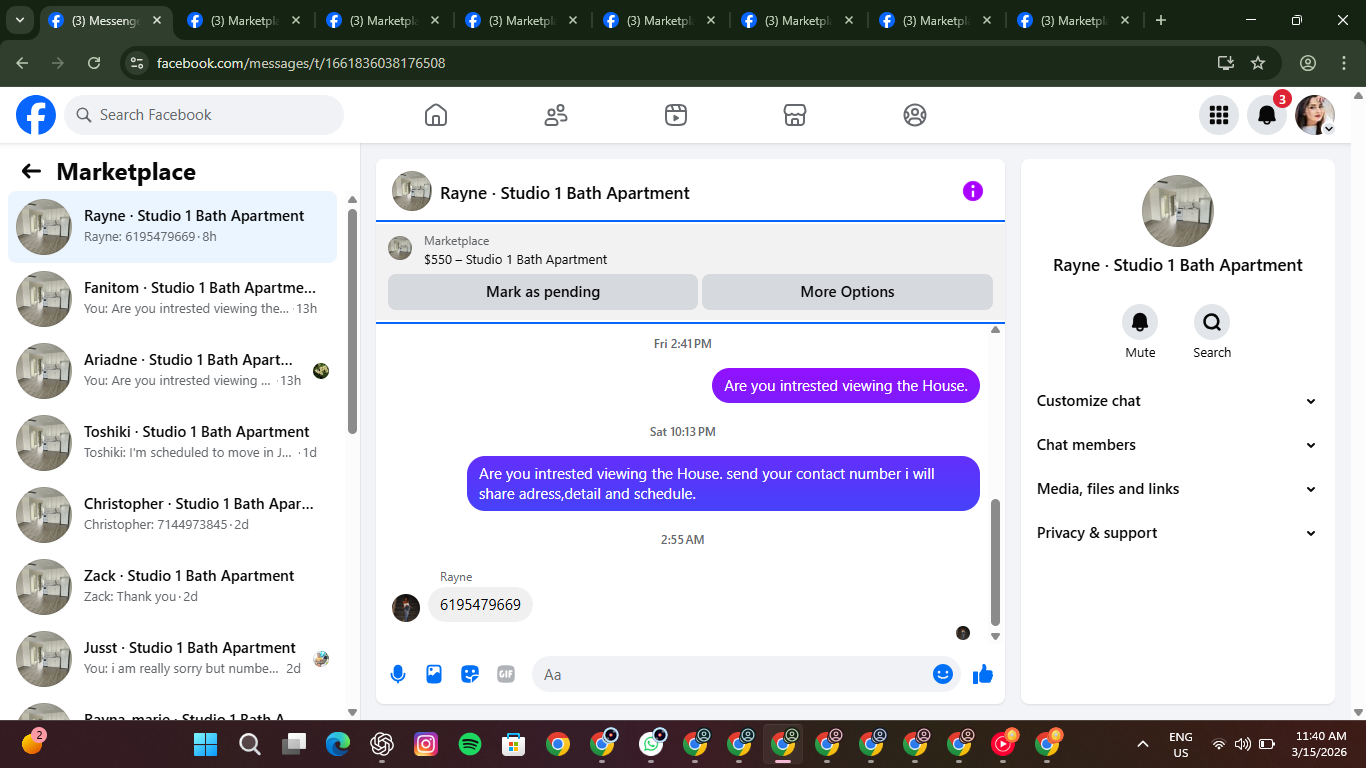Reload the page in browser toolbar
1366x768 pixels.
click(x=94, y=63)
